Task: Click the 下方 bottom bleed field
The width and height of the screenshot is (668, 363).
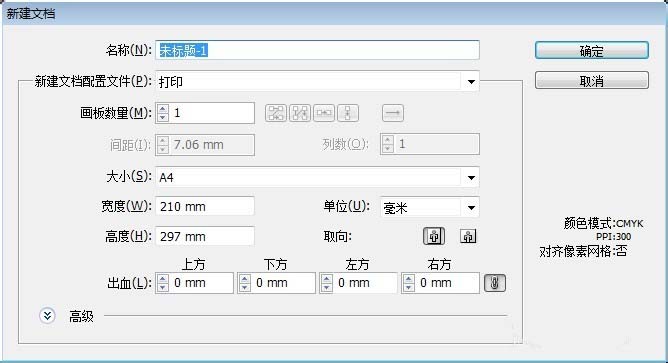Action: pyautogui.click(x=283, y=283)
